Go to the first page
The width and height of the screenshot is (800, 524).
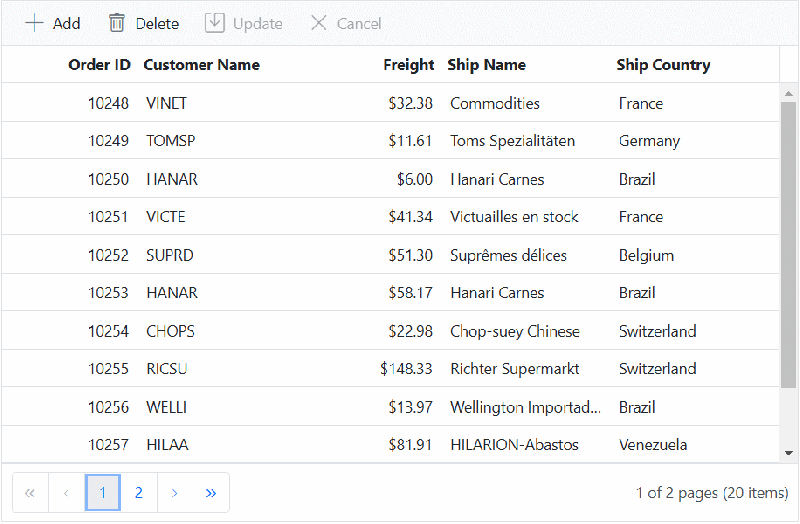30,493
